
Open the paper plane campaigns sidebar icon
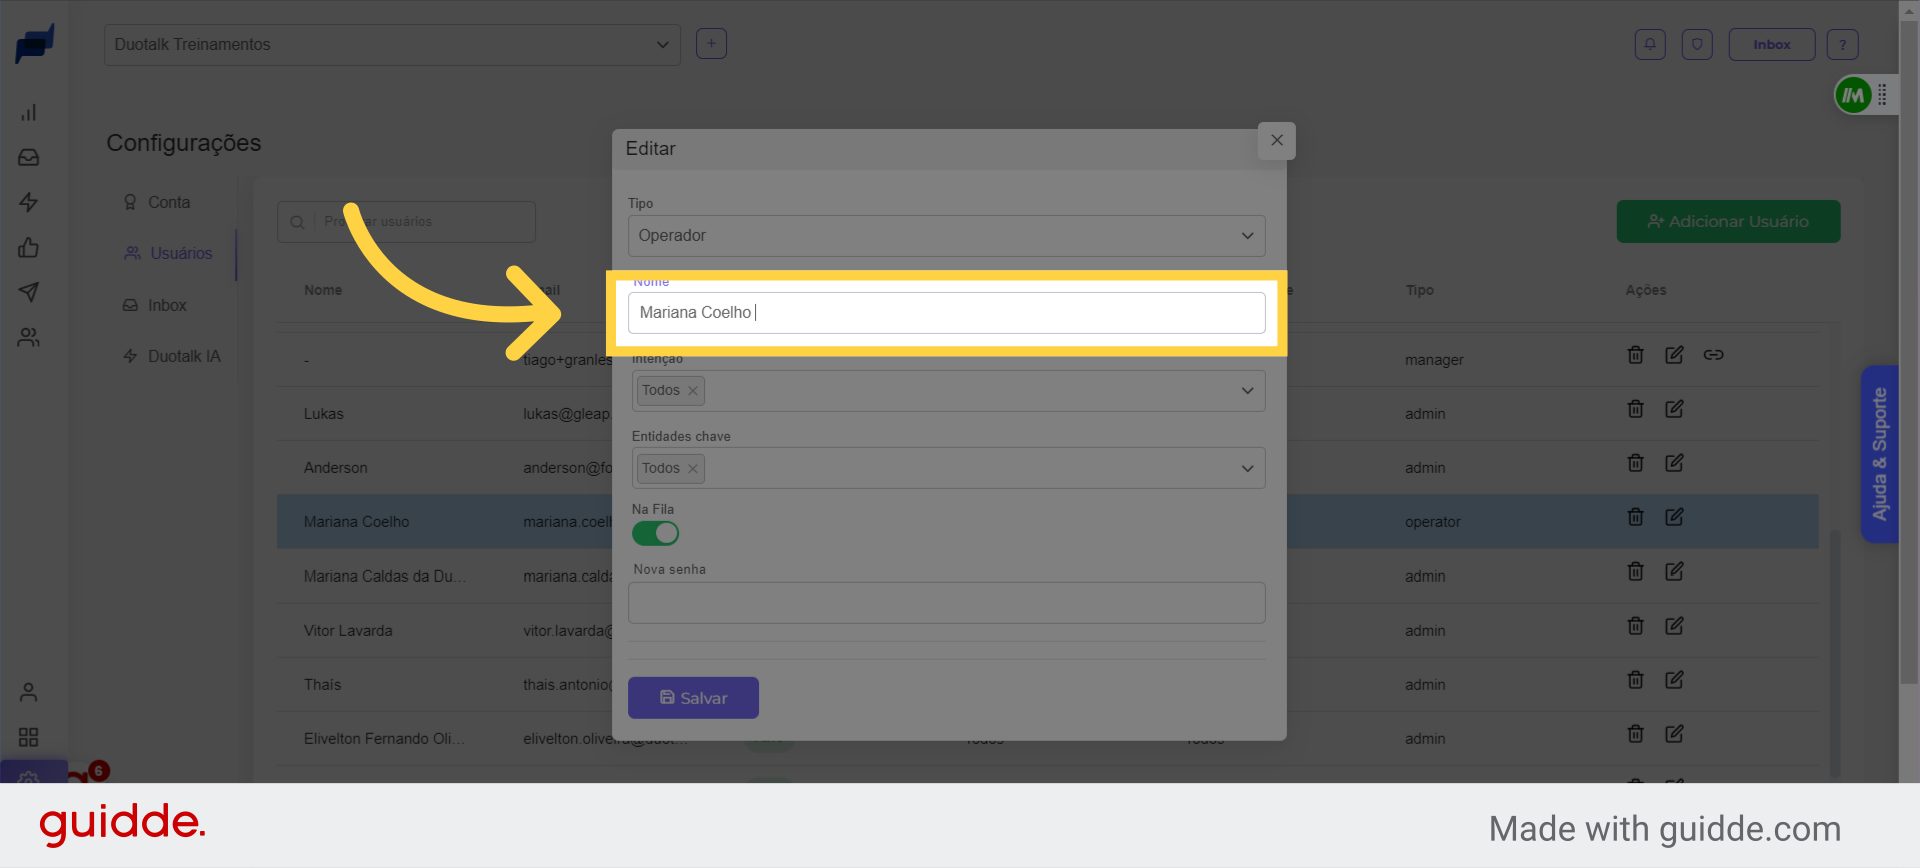[29, 292]
